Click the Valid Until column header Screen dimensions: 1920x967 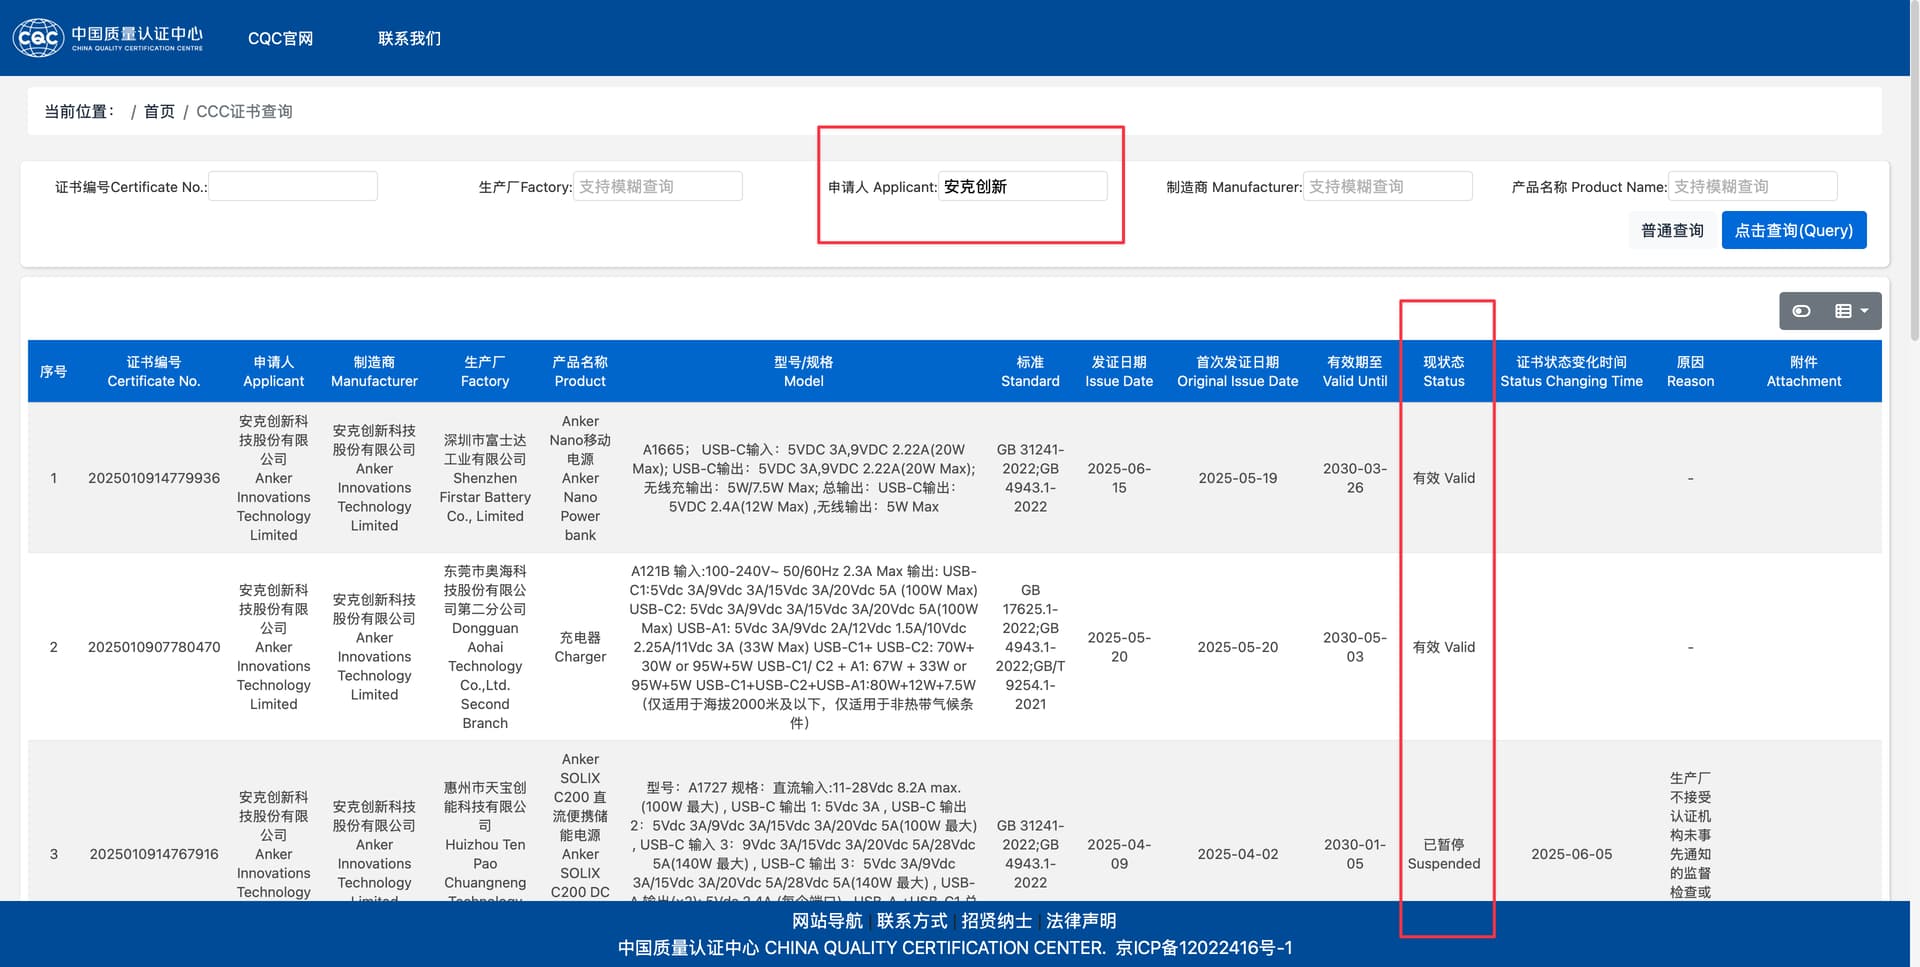click(1355, 371)
